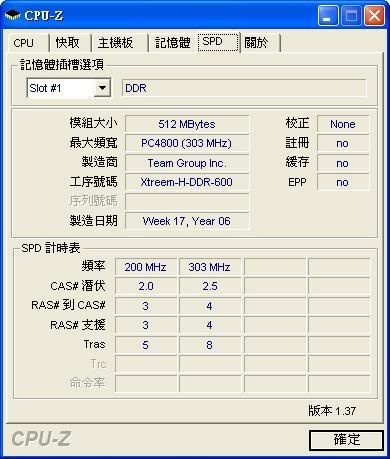Click the 512 MBytes module size value
The width and height of the screenshot is (390, 459).
(187, 124)
